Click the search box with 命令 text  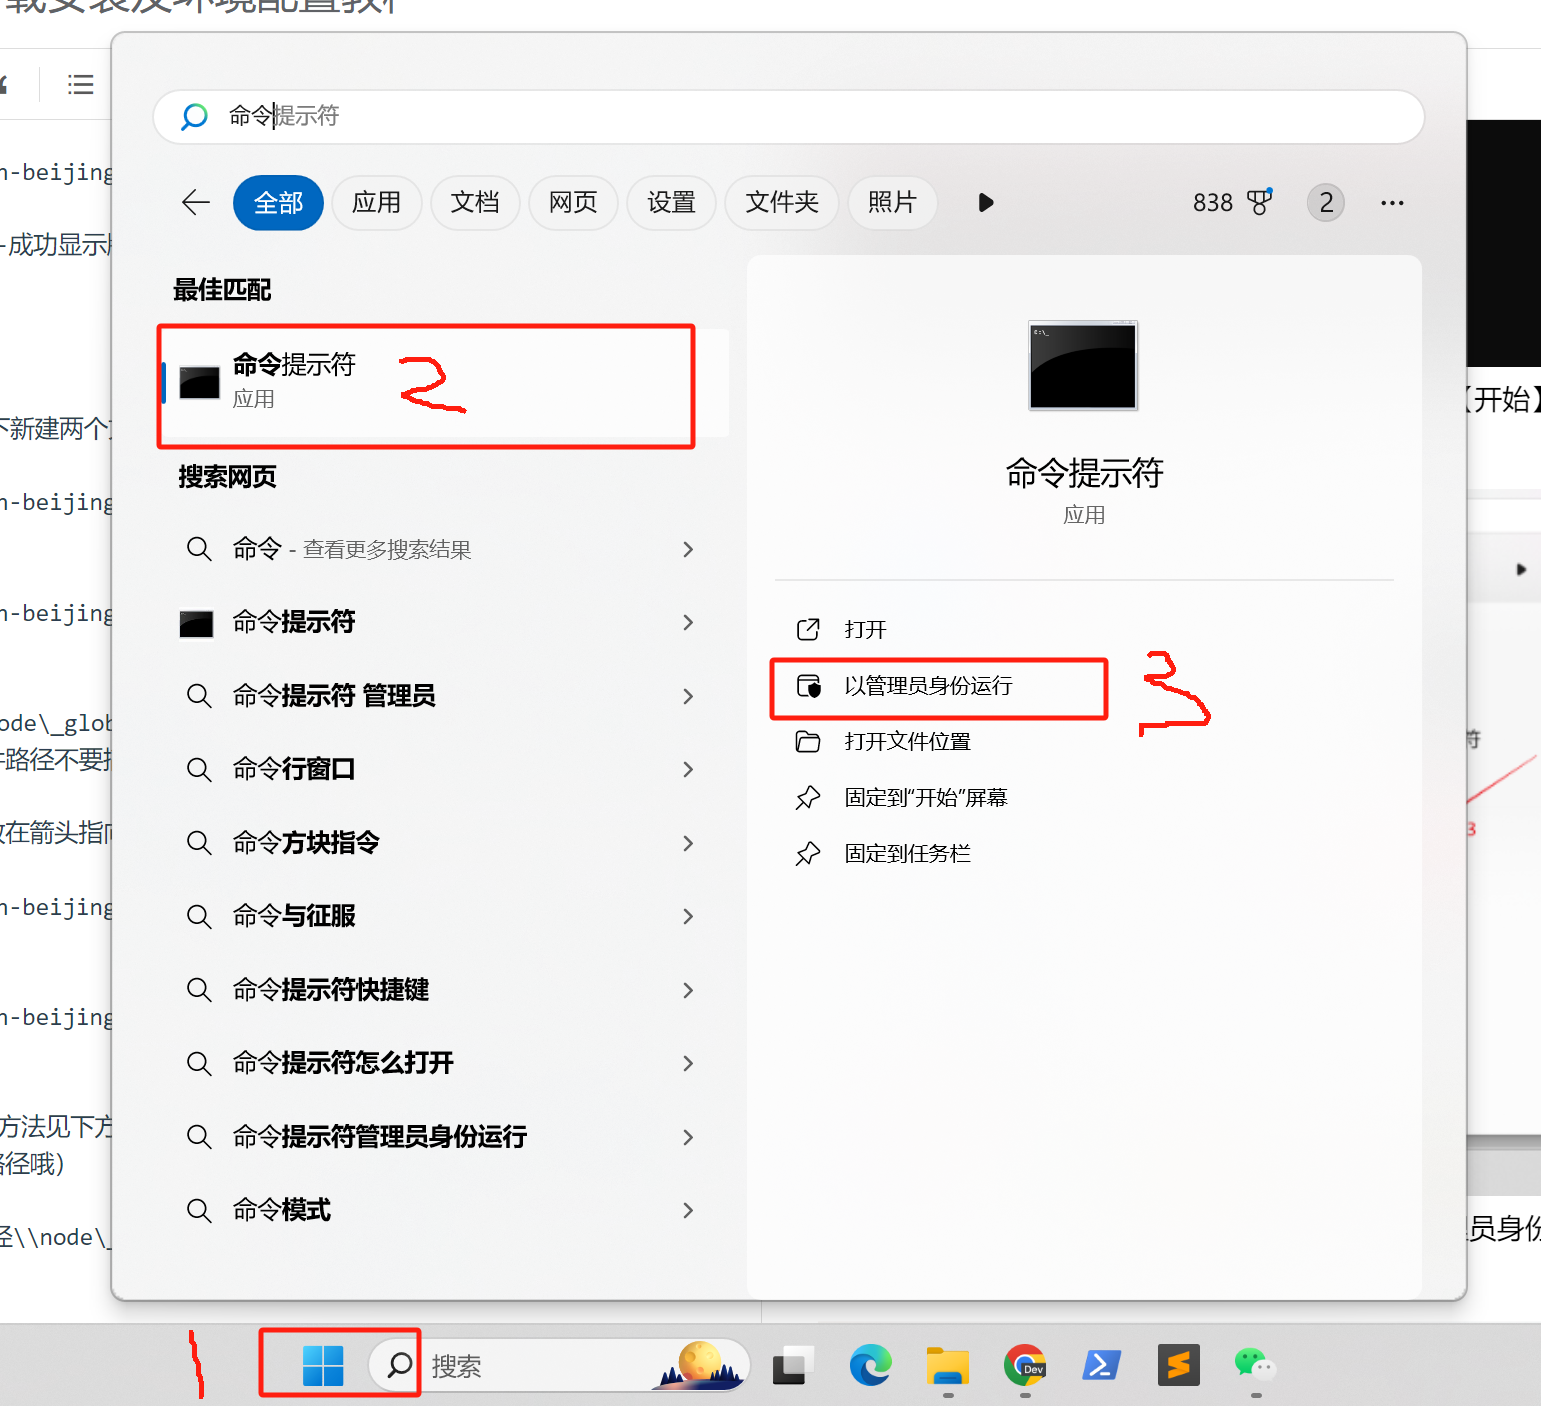coord(788,117)
